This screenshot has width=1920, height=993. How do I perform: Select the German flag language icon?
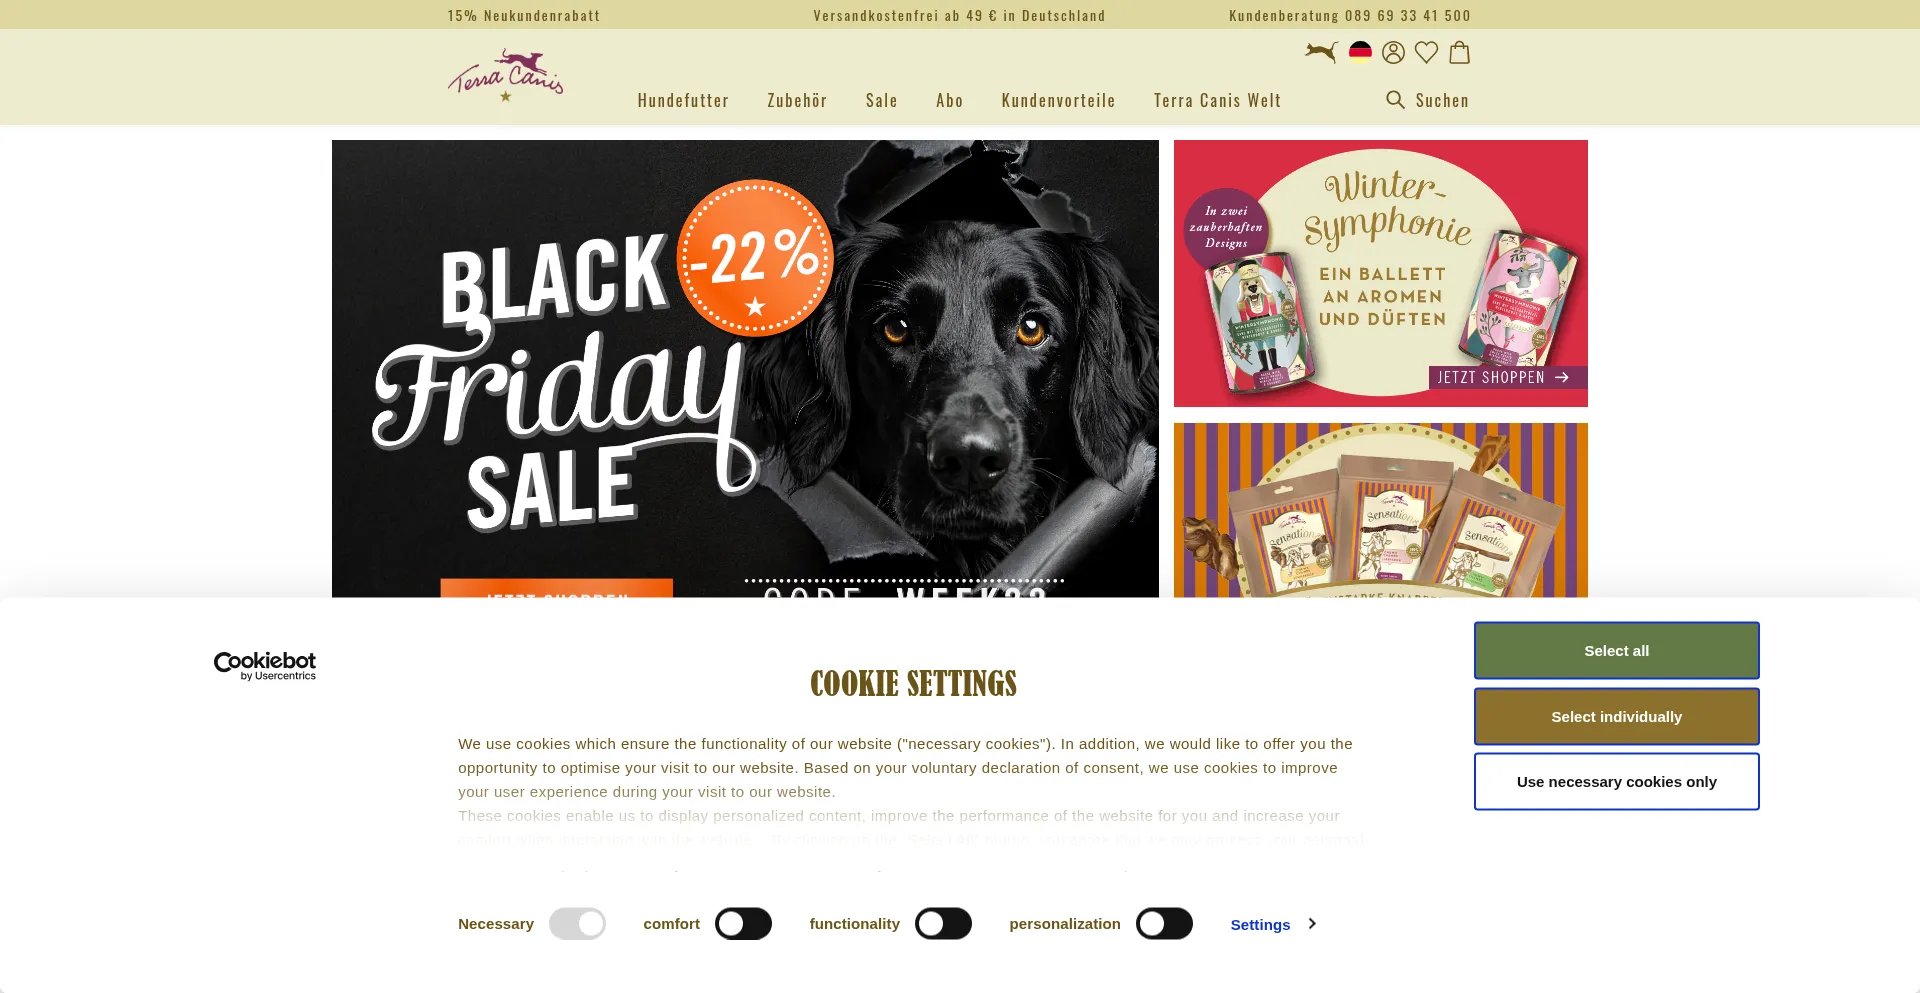point(1360,51)
